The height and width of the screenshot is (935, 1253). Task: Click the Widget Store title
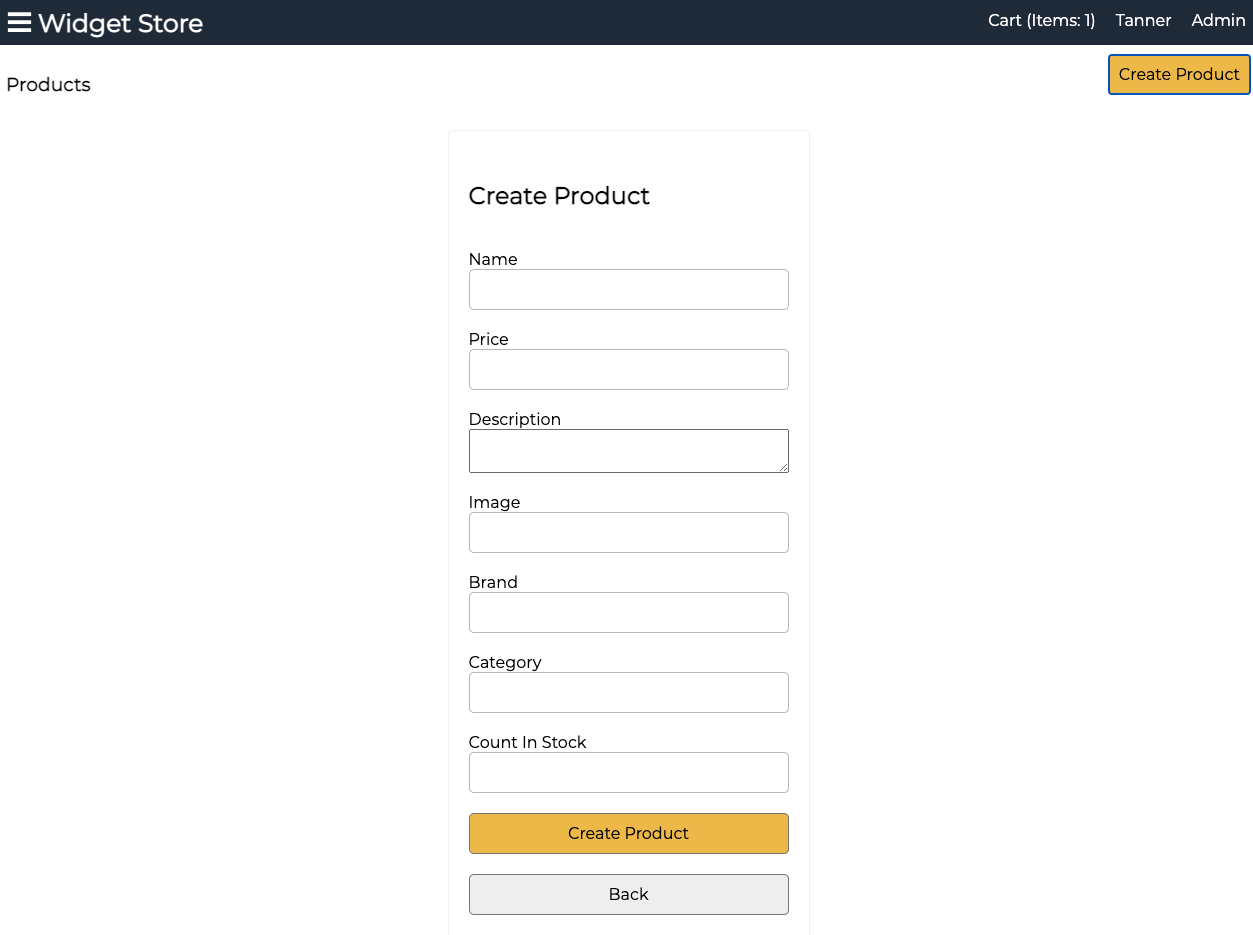click(120, 23)
